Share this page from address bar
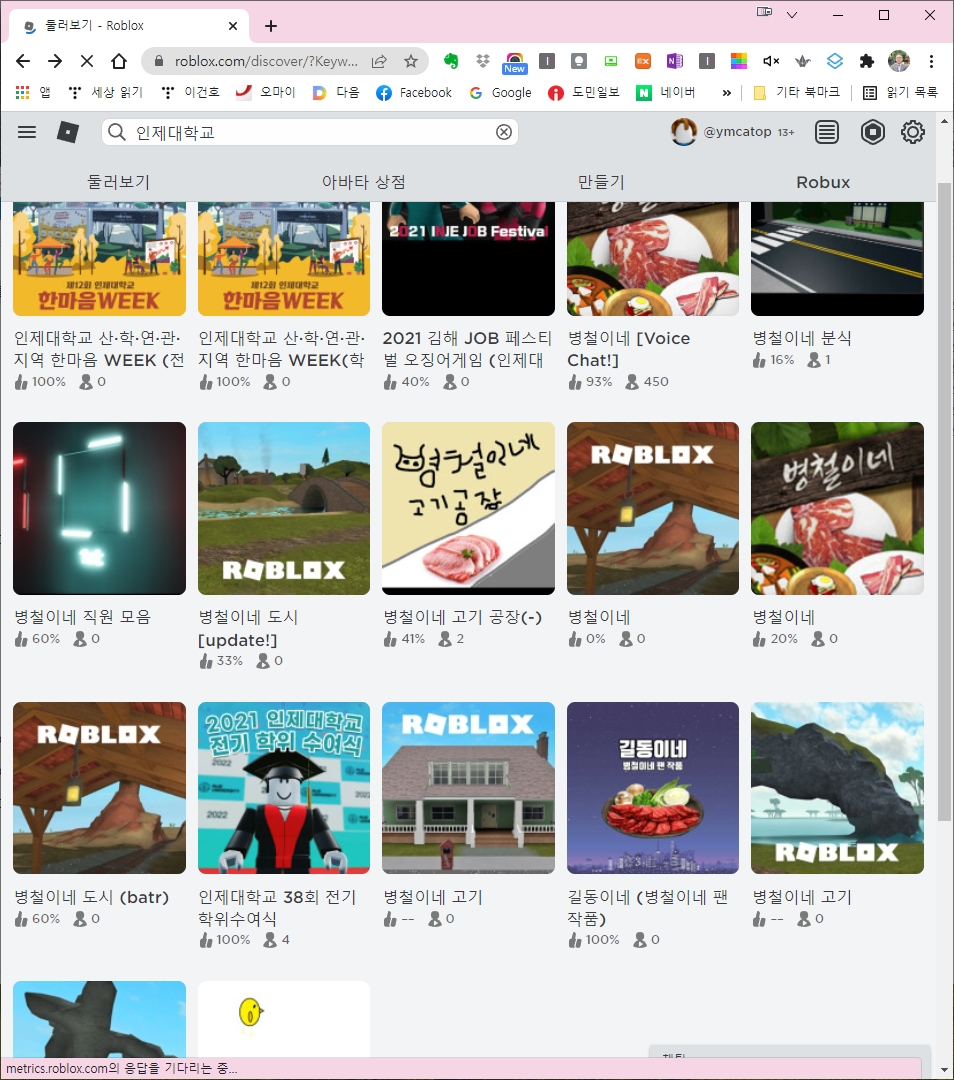This screenshot has height=1080, width=954. click(379, 61)
